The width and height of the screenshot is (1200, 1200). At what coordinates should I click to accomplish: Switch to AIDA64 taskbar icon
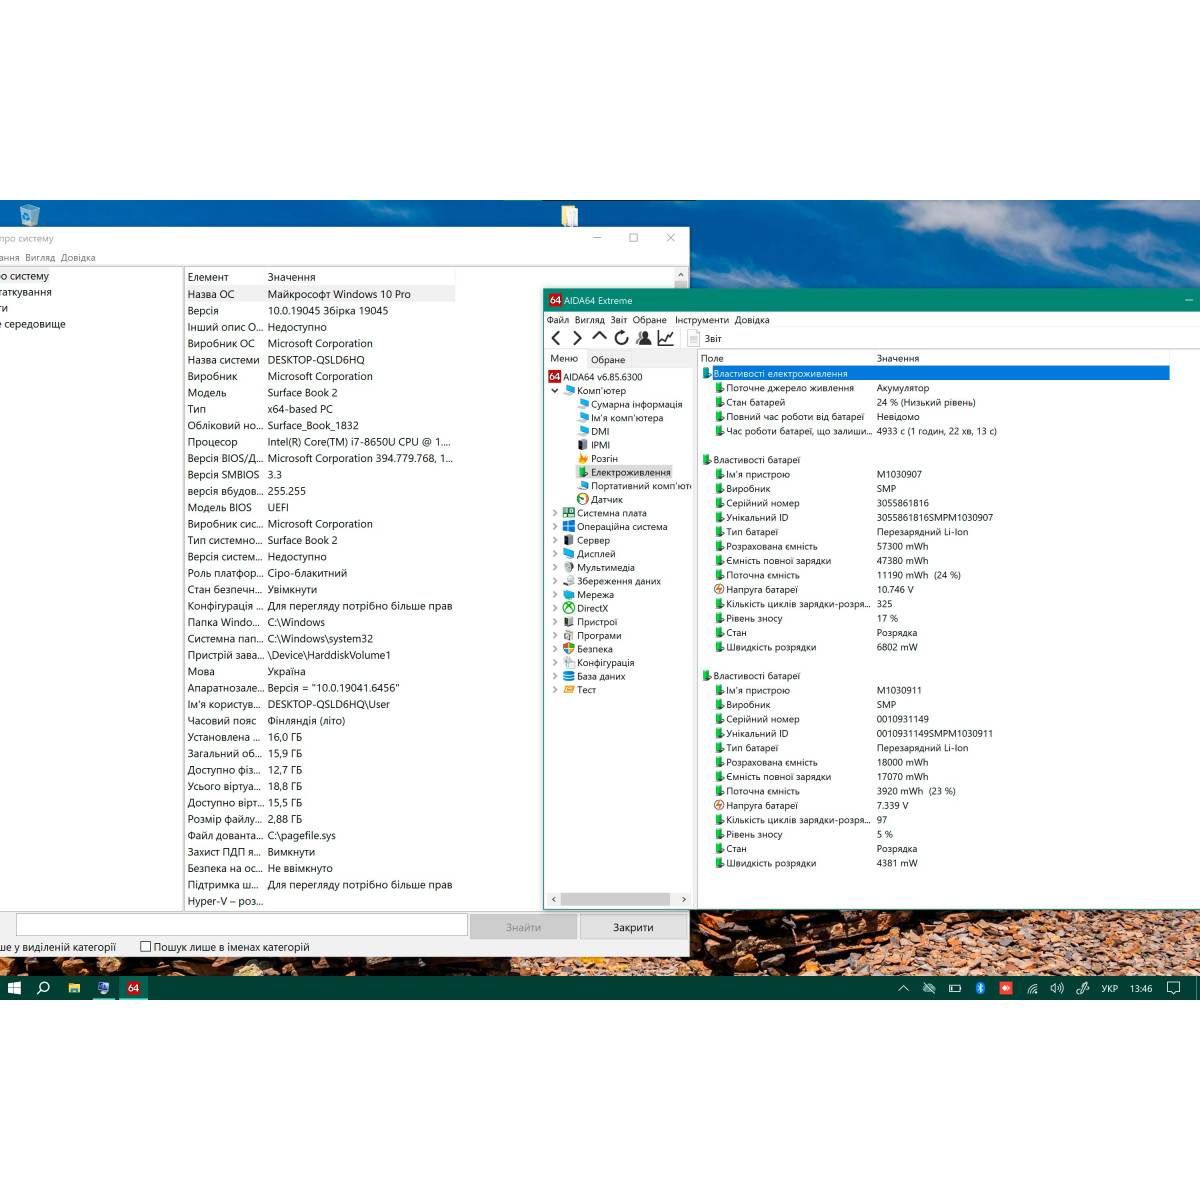pyautogui.click(x=133, y=988)
